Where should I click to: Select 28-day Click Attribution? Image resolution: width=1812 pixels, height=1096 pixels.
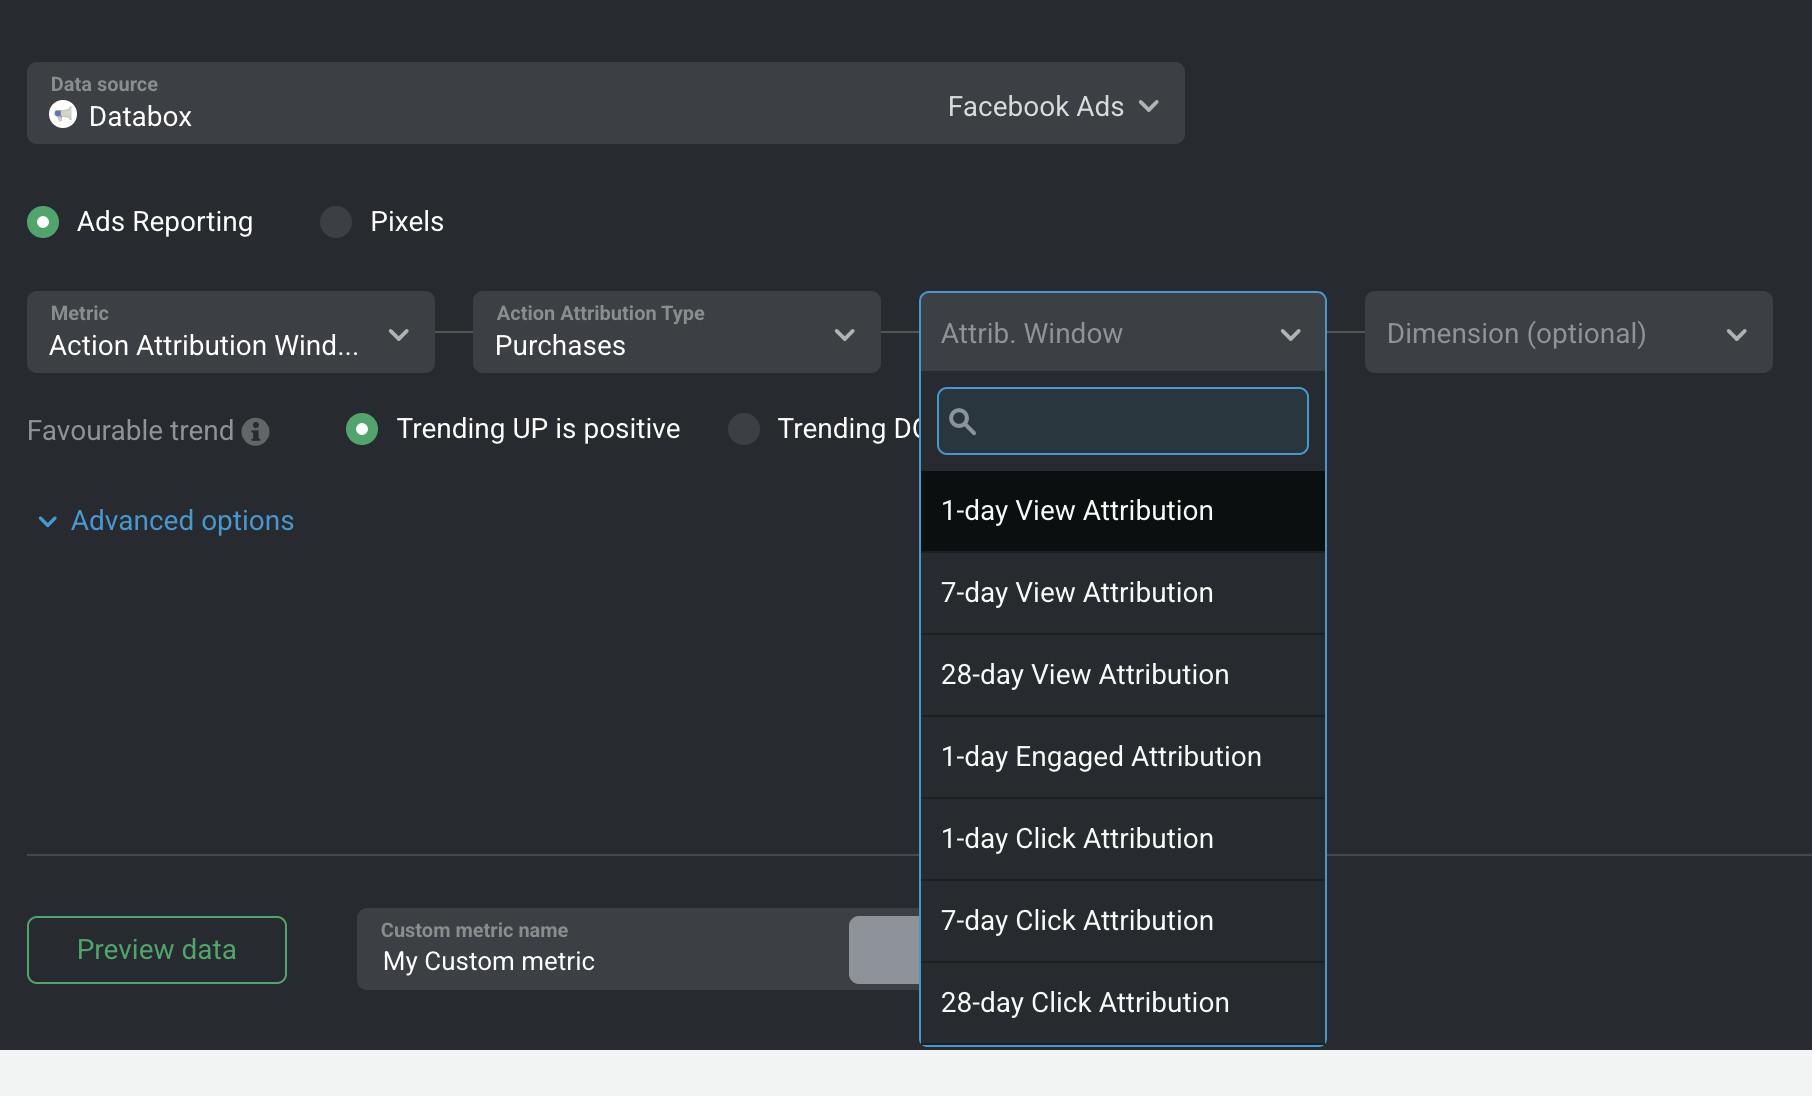(x=1123, y=1003)
